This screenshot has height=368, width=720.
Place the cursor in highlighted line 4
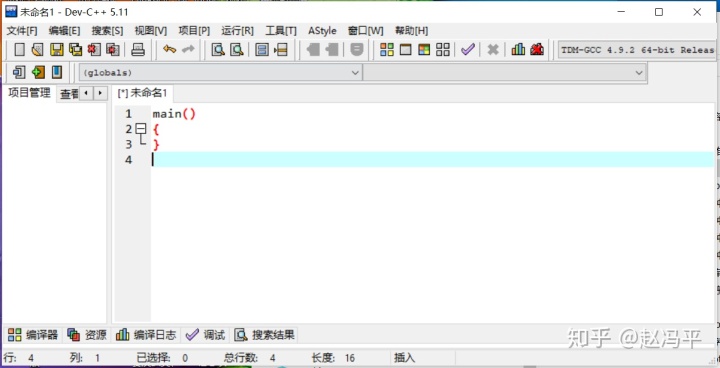coord(433,159)
